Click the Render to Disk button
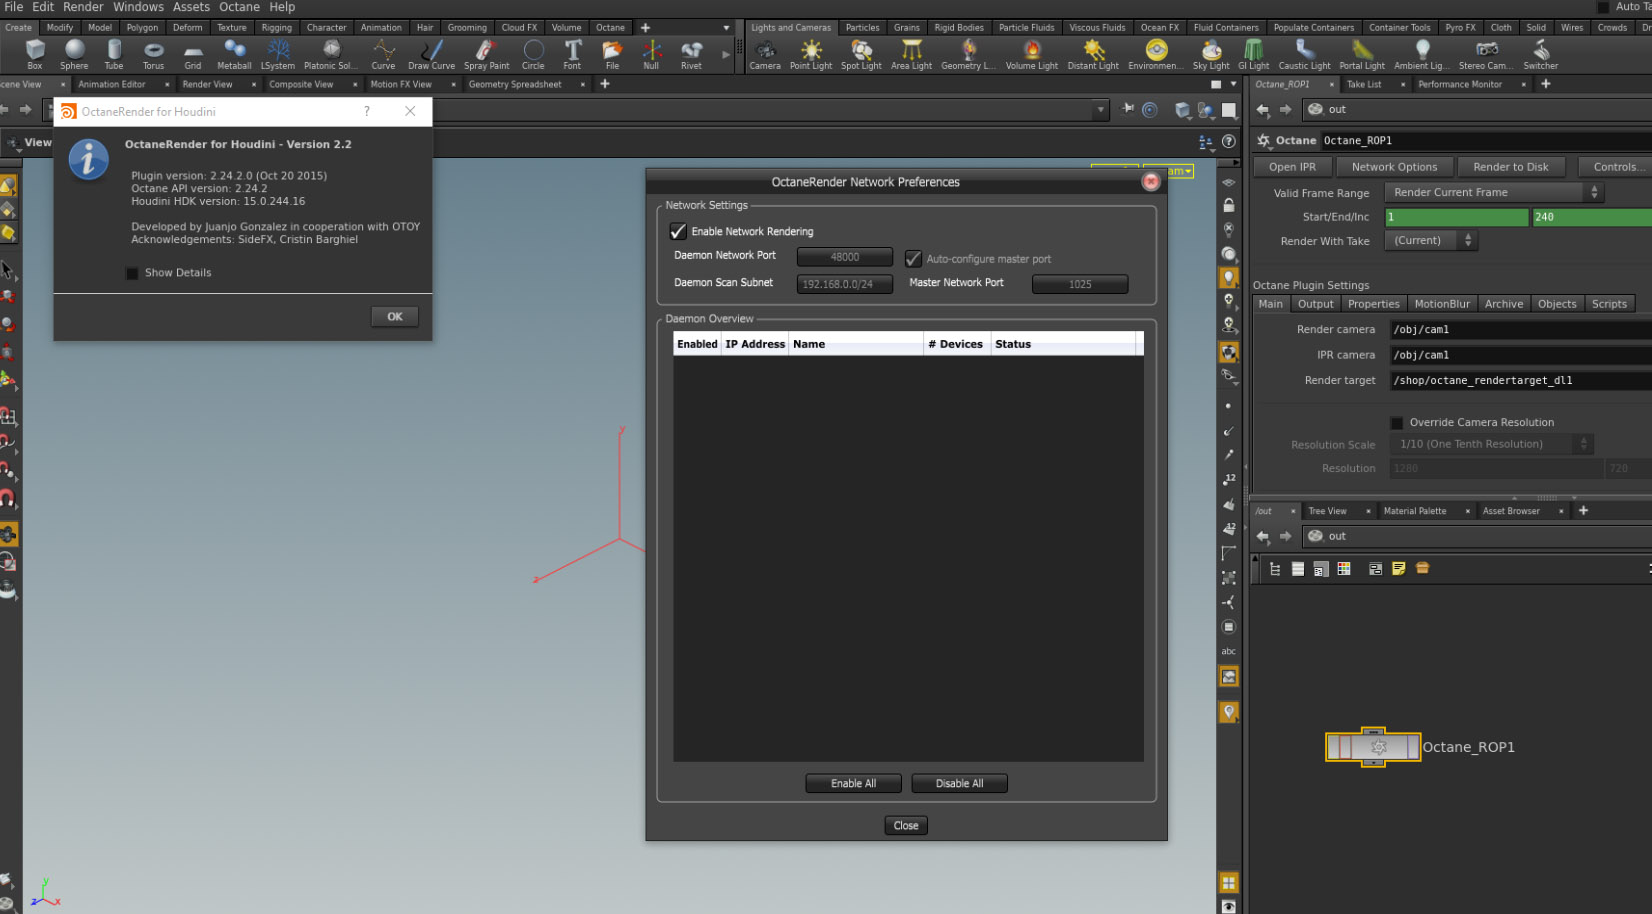Screen dimensions: 1652x914 (1510, 167)
